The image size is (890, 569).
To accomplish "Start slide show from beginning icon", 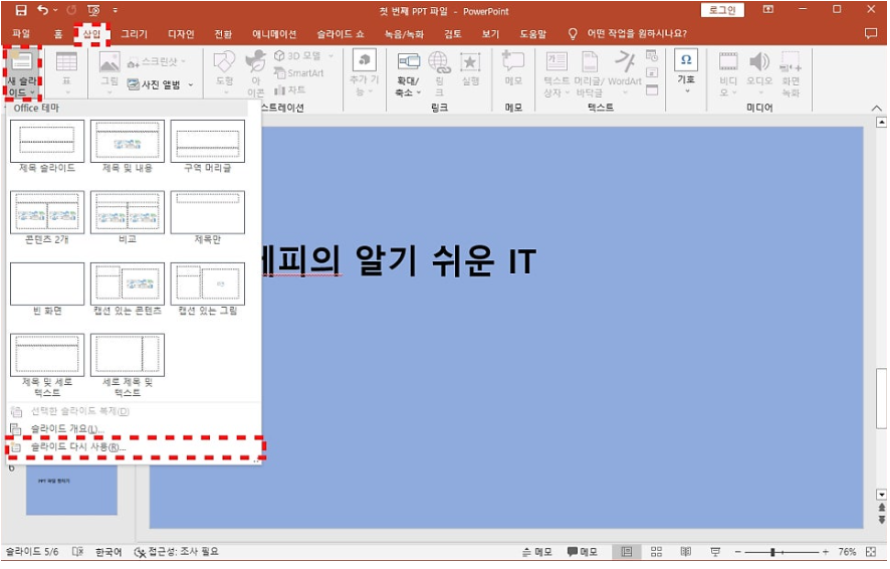I will pos(94,10).
